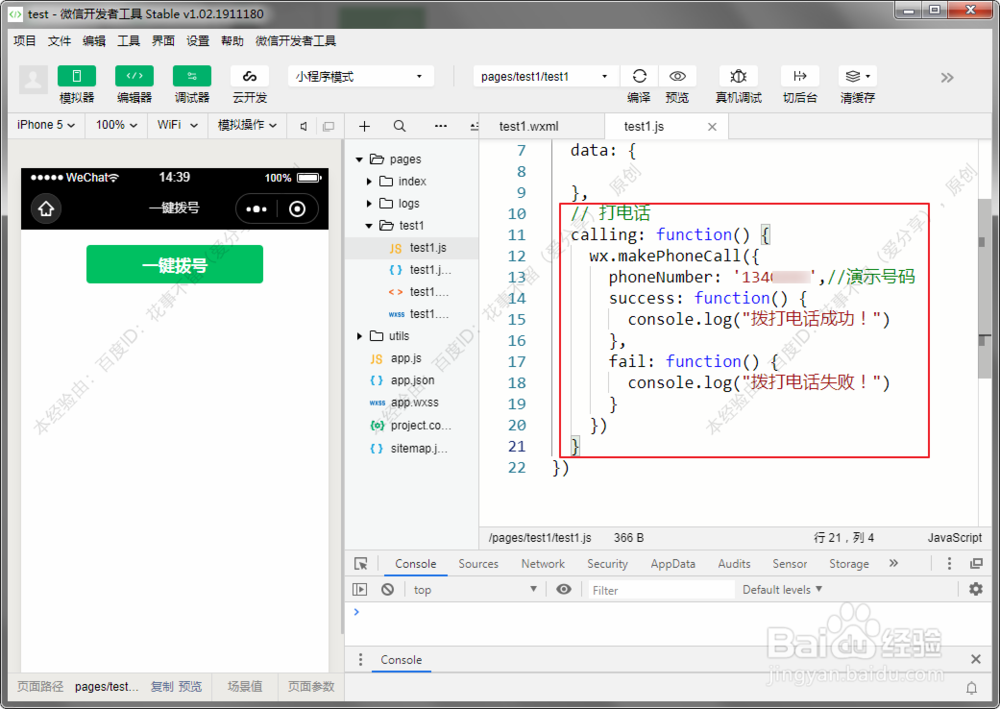
Task: Click the add new file plus icon
Action: click(364, 126)
